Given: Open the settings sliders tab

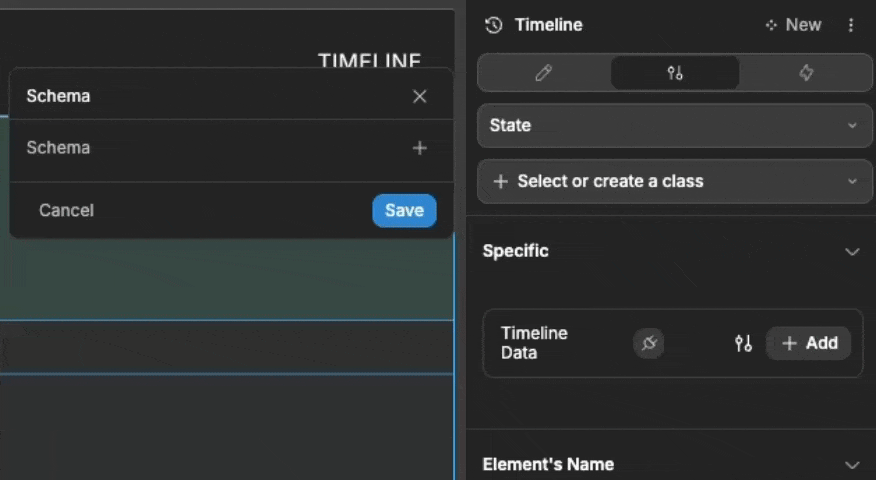Looking at the screenshot, I should [675, 73].
